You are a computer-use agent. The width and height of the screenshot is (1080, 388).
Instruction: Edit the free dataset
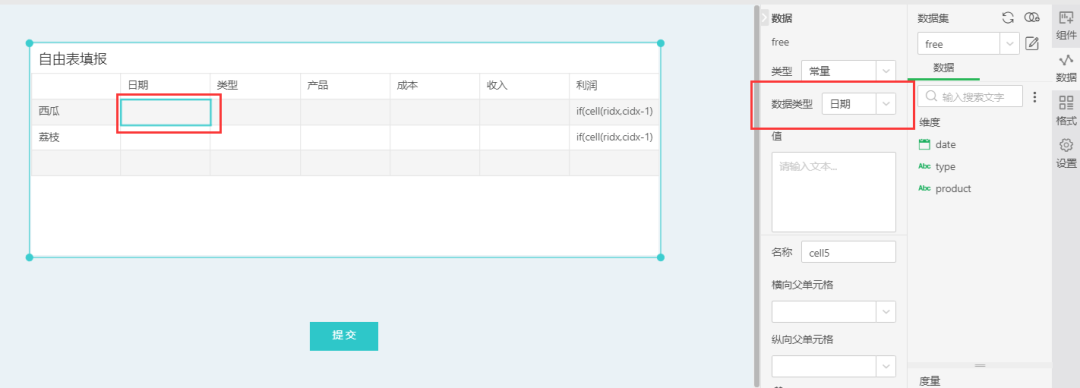[1032, 44]
